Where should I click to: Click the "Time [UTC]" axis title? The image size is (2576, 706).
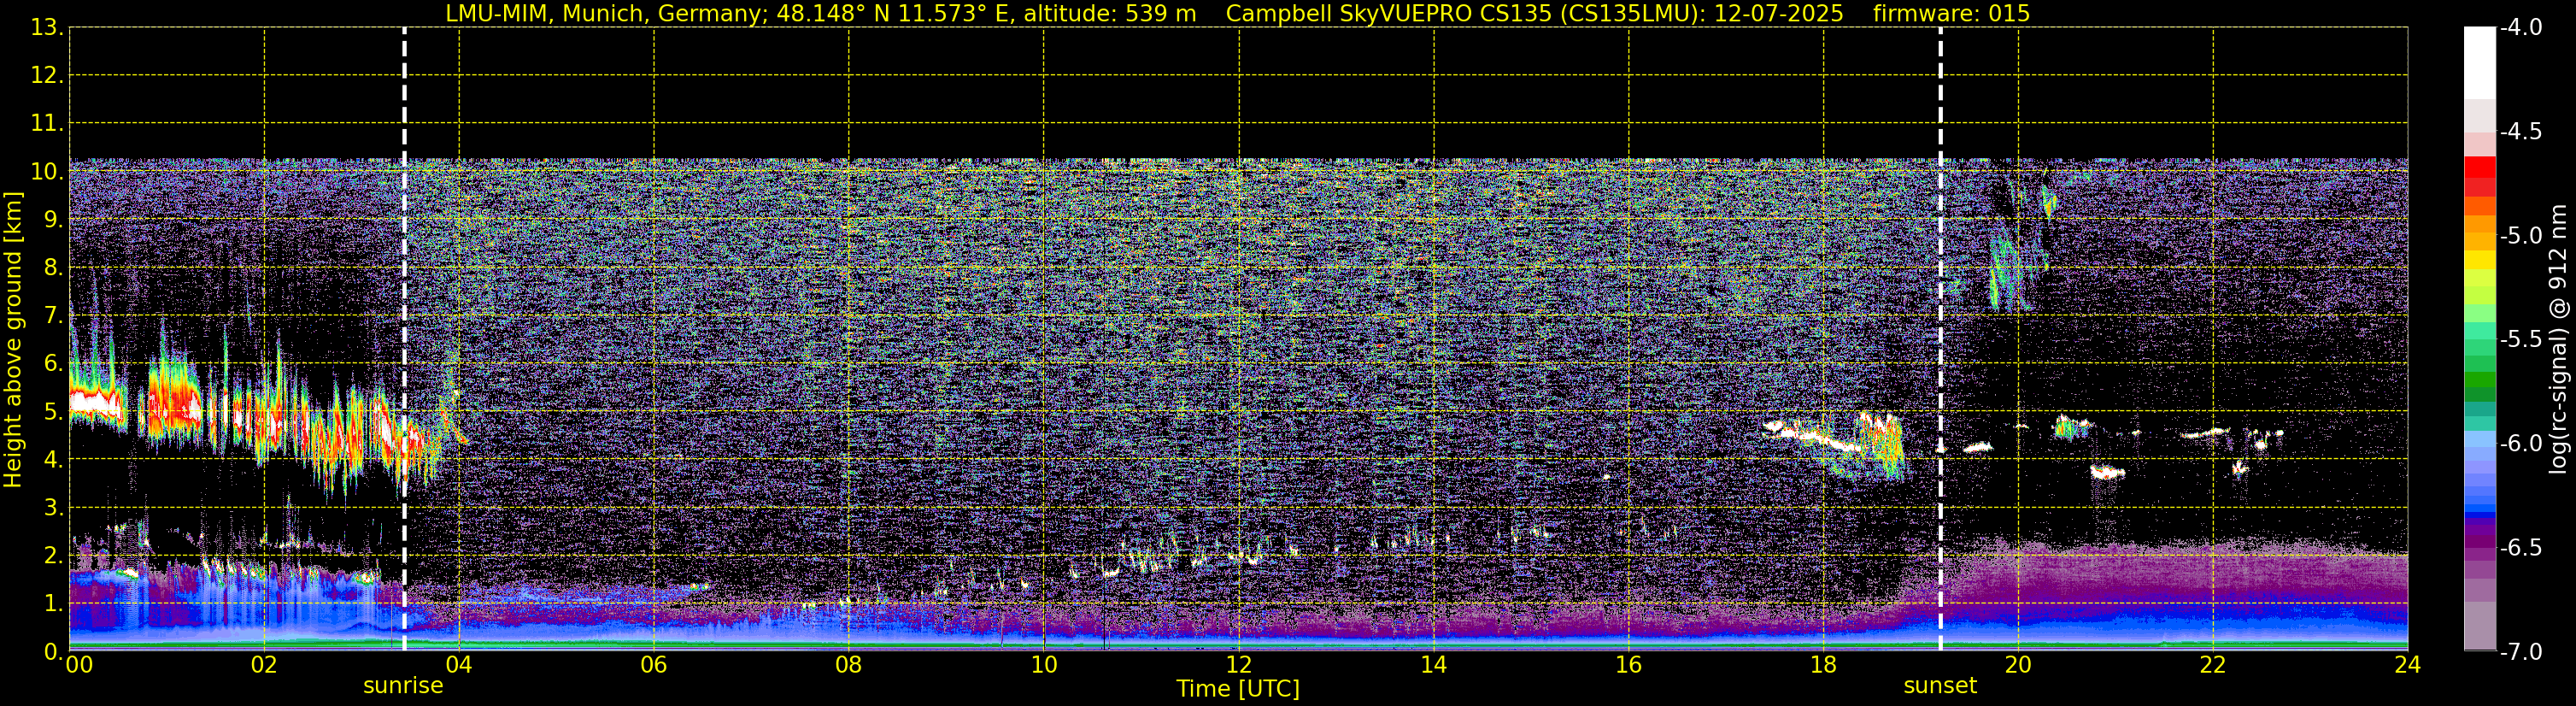1238,689
